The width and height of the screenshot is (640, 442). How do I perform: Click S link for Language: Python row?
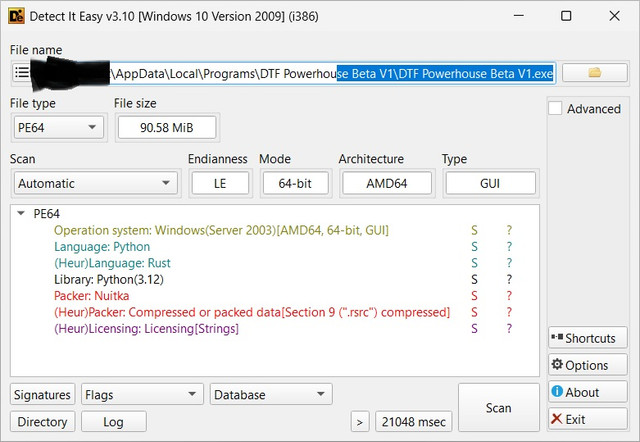point(474,247)
